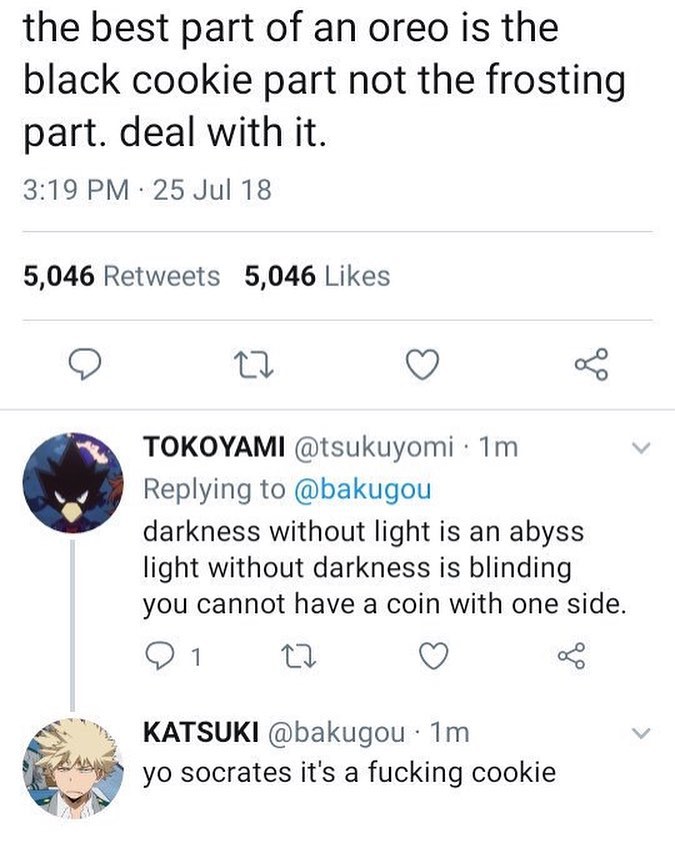View the 5,046 Retweets list

tap(121, 276)
